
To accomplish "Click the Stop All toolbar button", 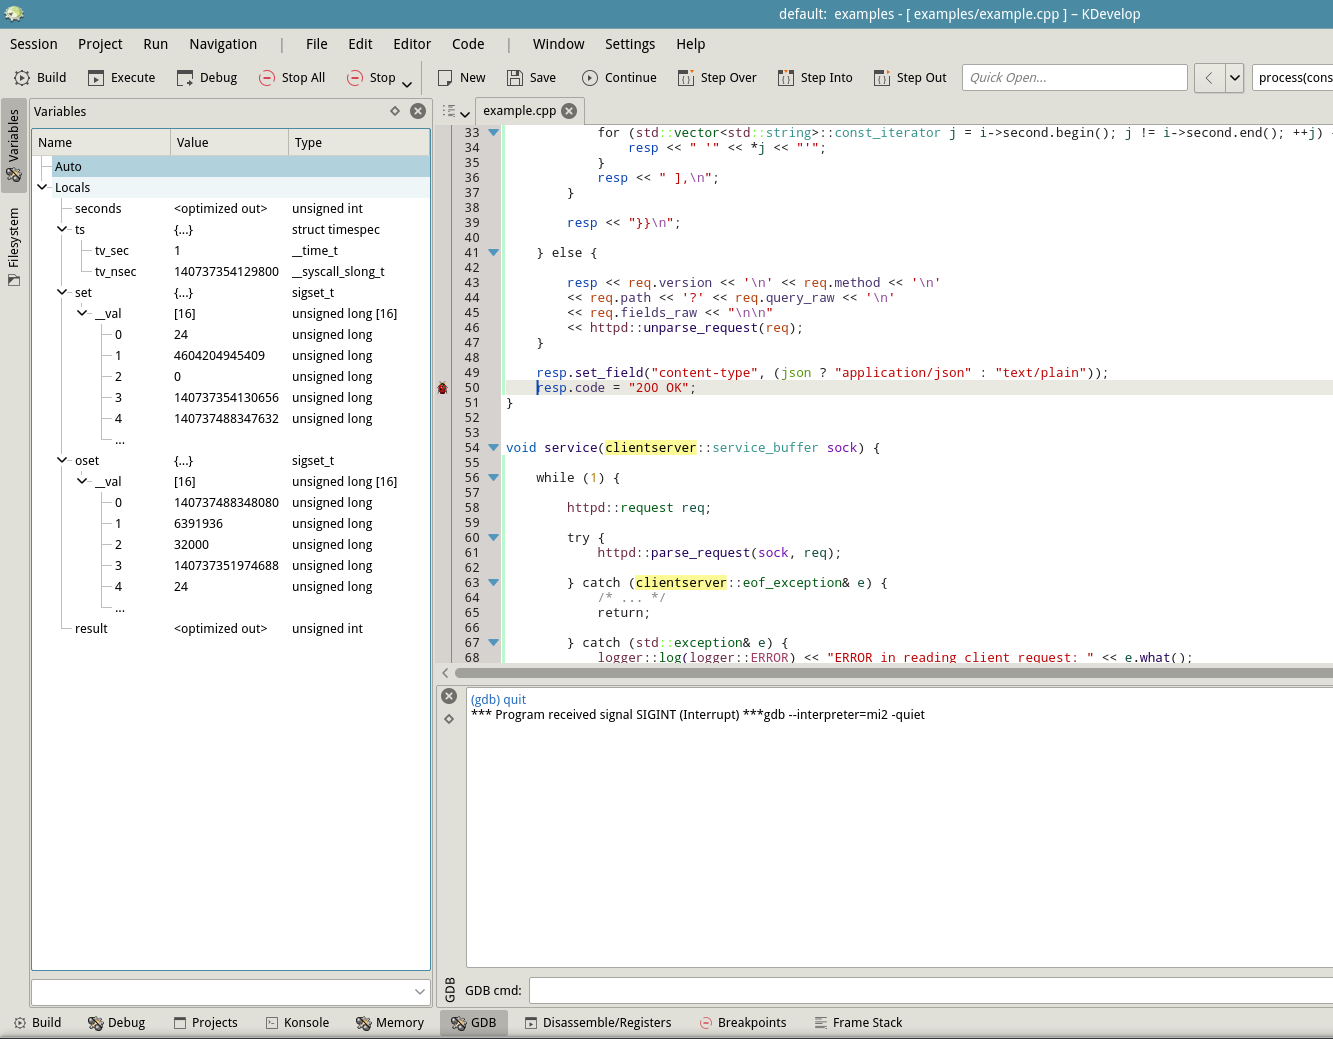I will pos(292,78).
